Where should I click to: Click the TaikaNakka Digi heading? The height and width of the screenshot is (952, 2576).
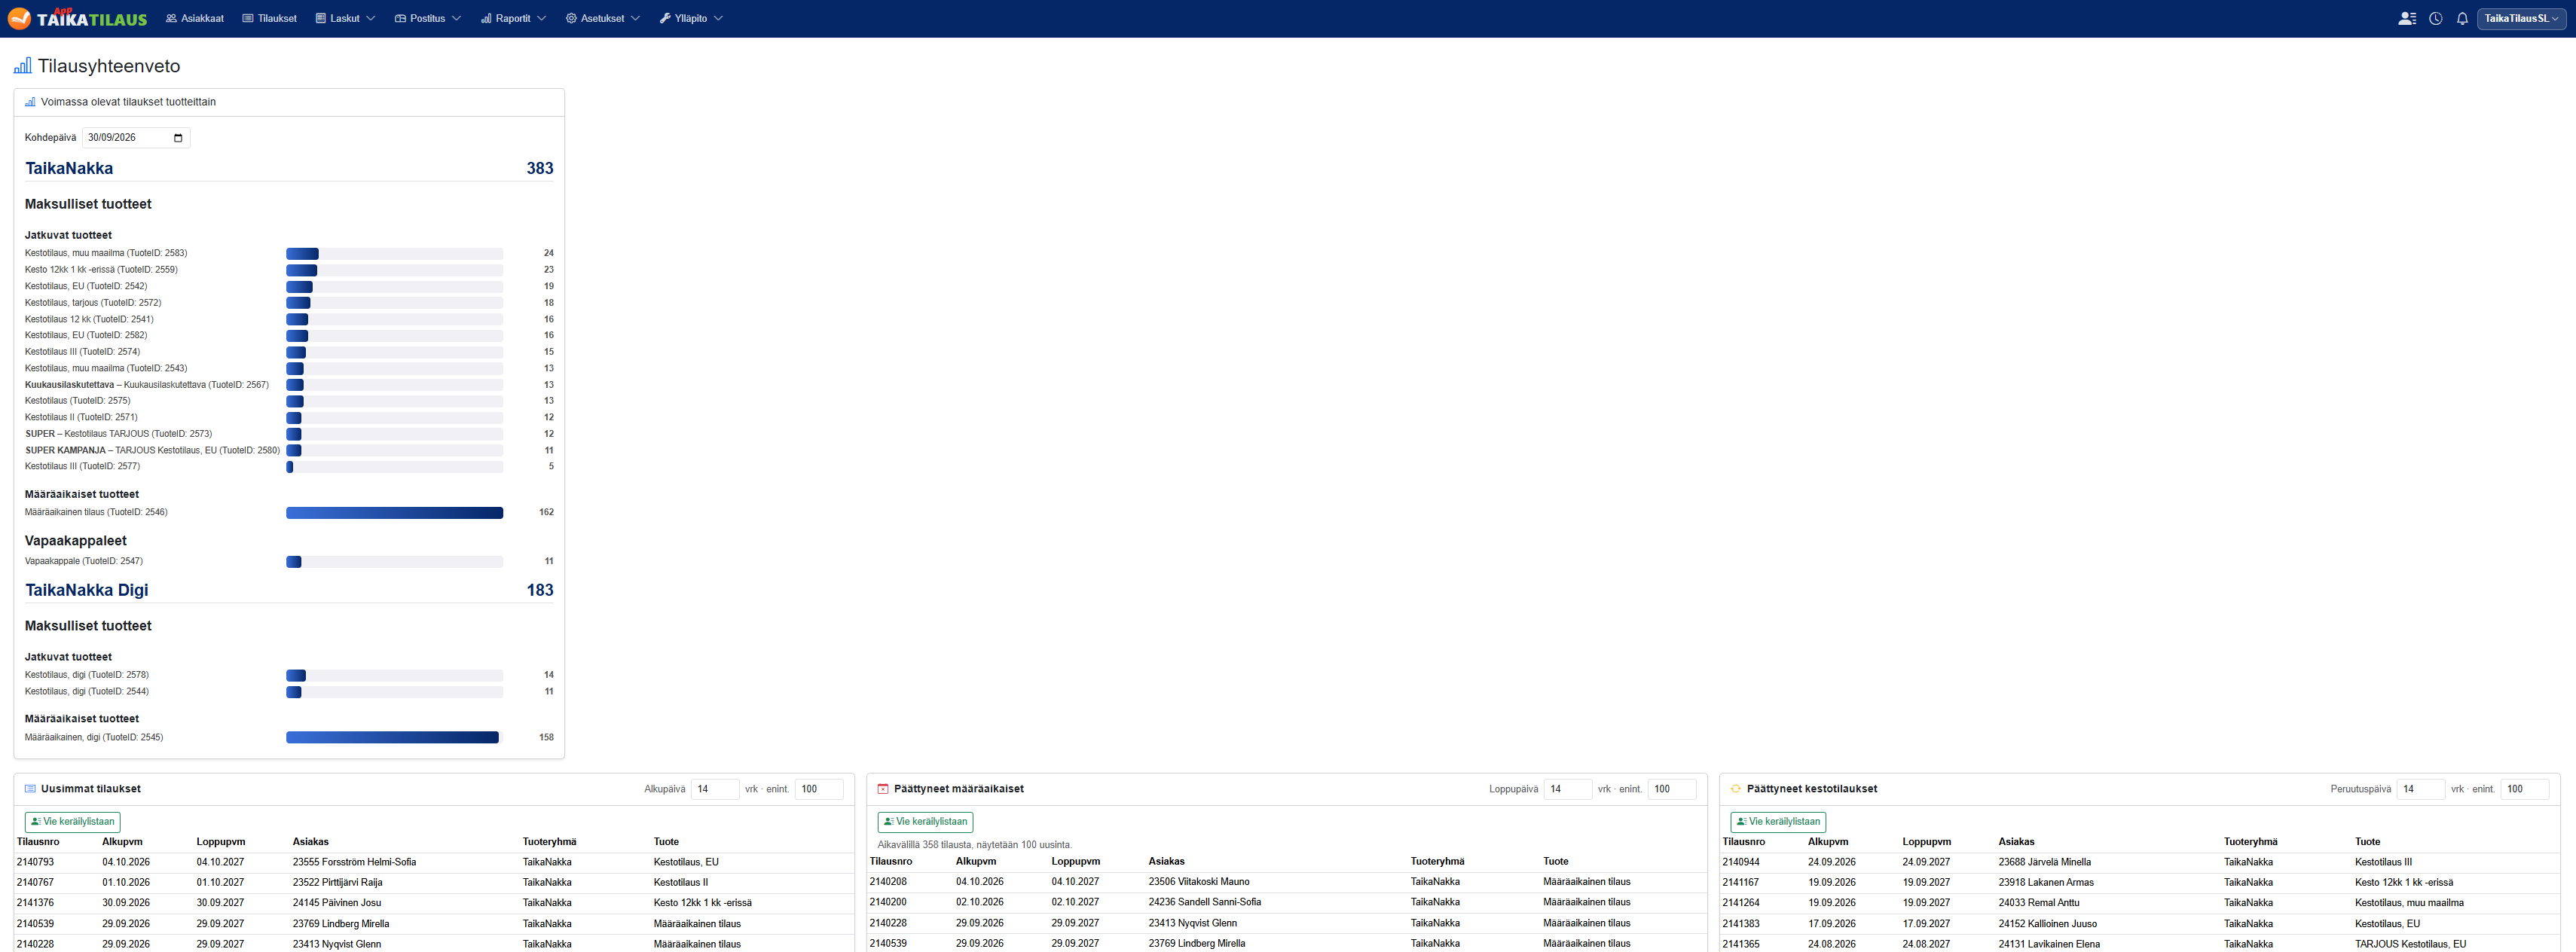[x=87, y=590]
